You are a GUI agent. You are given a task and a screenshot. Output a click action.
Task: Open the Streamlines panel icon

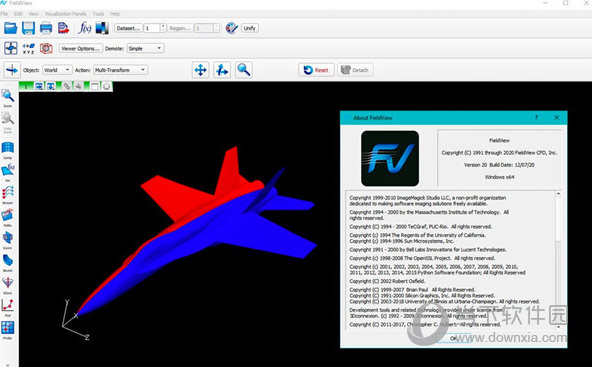click(x=8, y=194)
